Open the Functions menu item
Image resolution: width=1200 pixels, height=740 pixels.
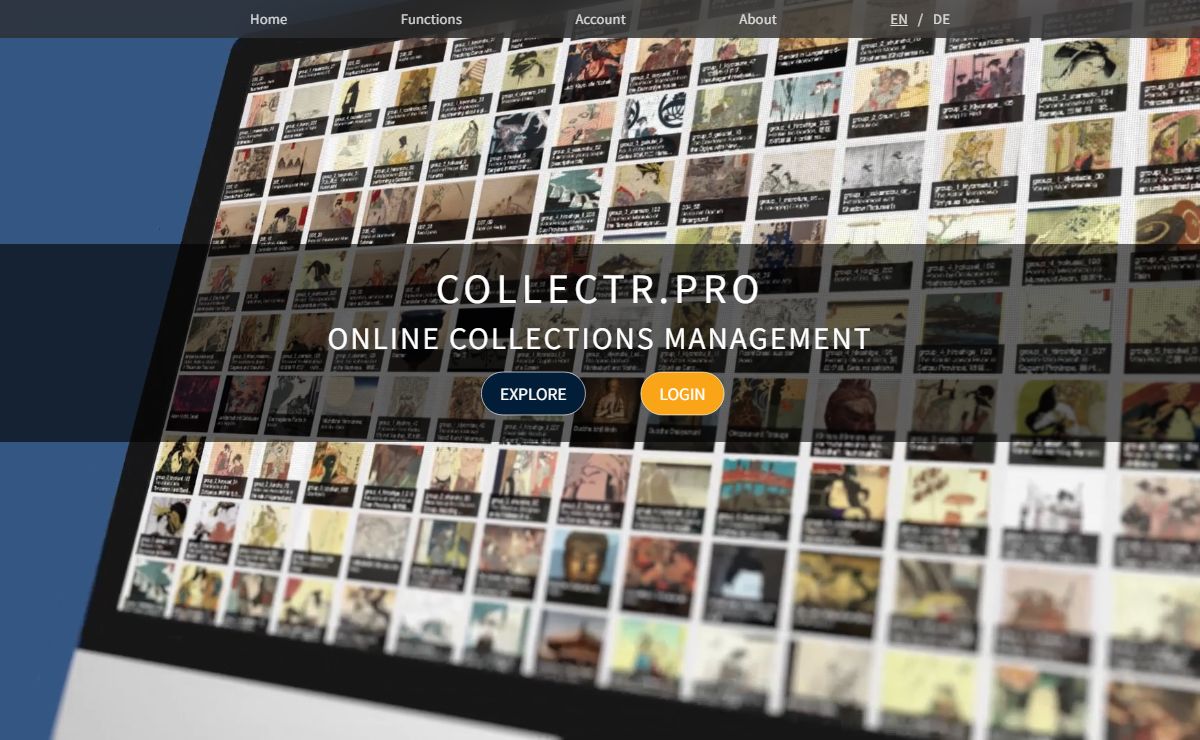point(431,19)
